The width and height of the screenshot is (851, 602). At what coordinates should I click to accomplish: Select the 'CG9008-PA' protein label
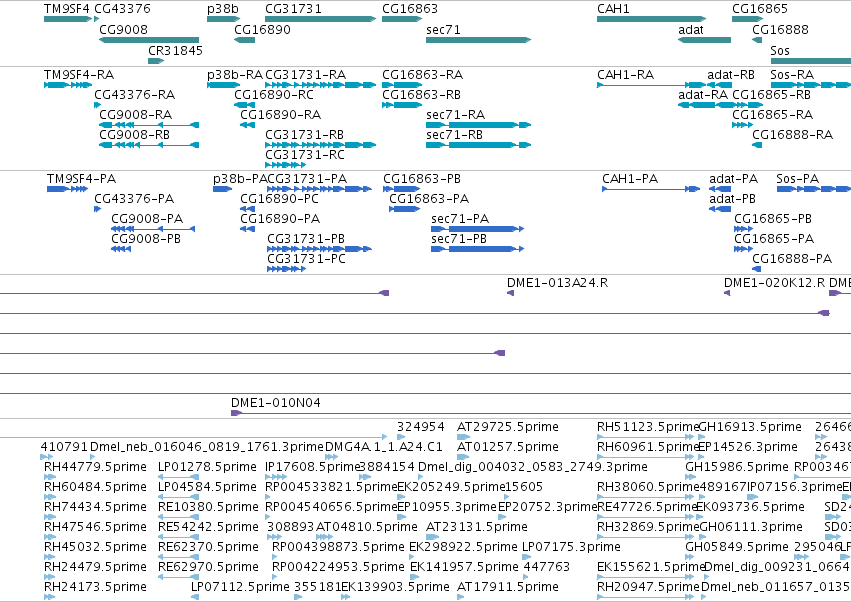click(147, 219)
